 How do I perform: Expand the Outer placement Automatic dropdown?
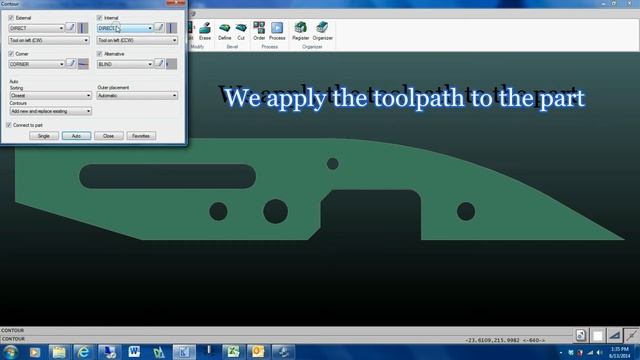point(137,95)
